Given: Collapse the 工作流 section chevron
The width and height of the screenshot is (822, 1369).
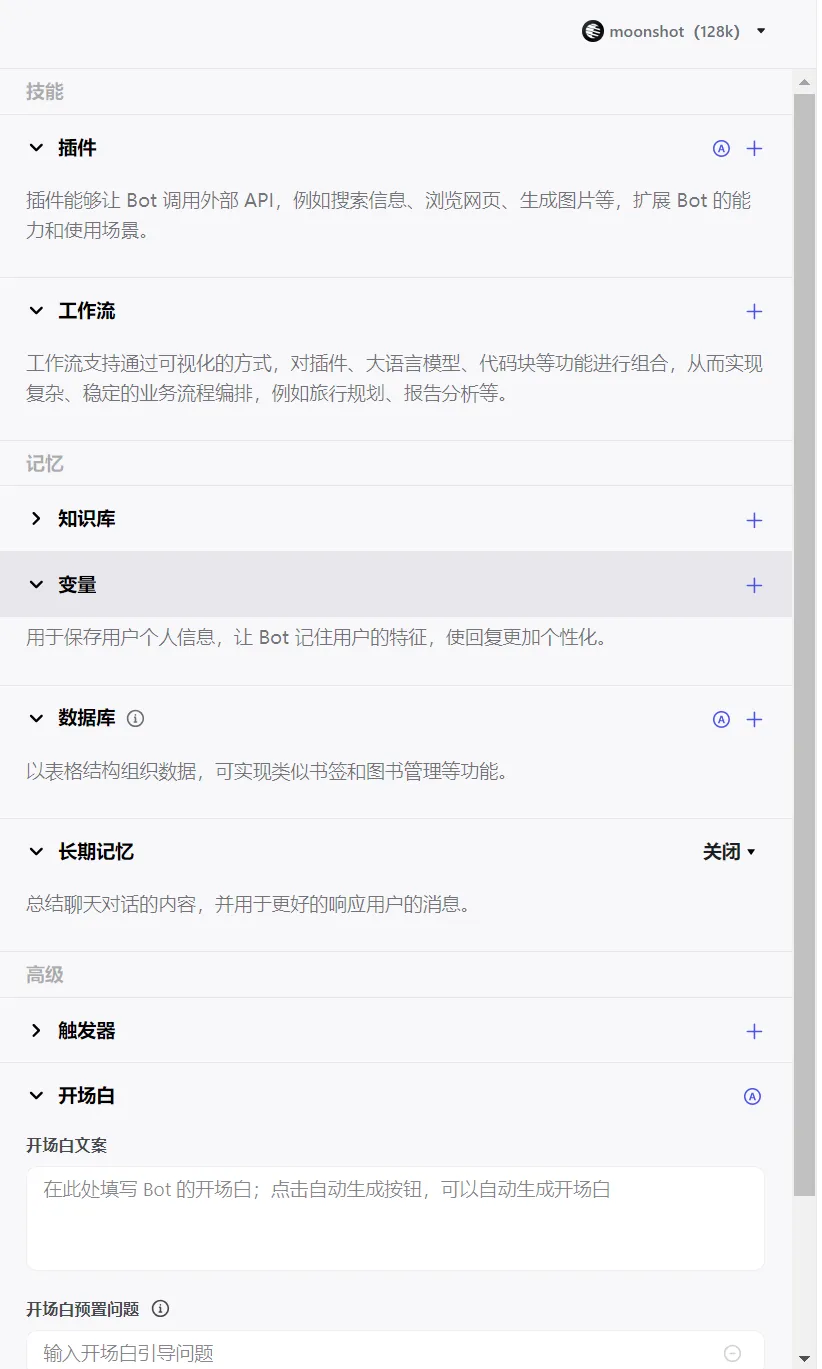Looking at the screenshot, I should 37,311.
